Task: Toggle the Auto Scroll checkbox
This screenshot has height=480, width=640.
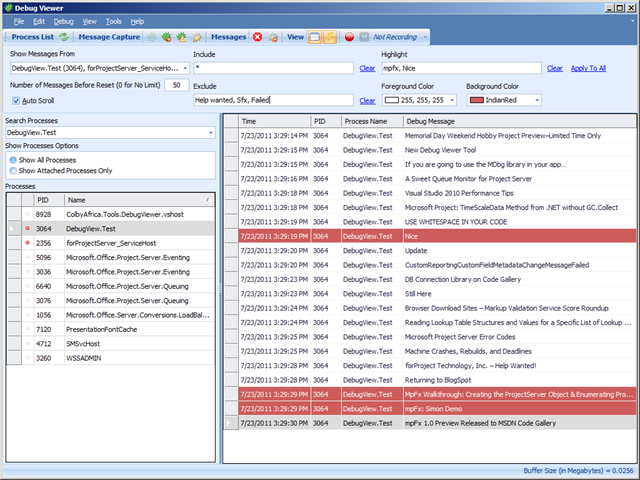Action: [15, 100]
